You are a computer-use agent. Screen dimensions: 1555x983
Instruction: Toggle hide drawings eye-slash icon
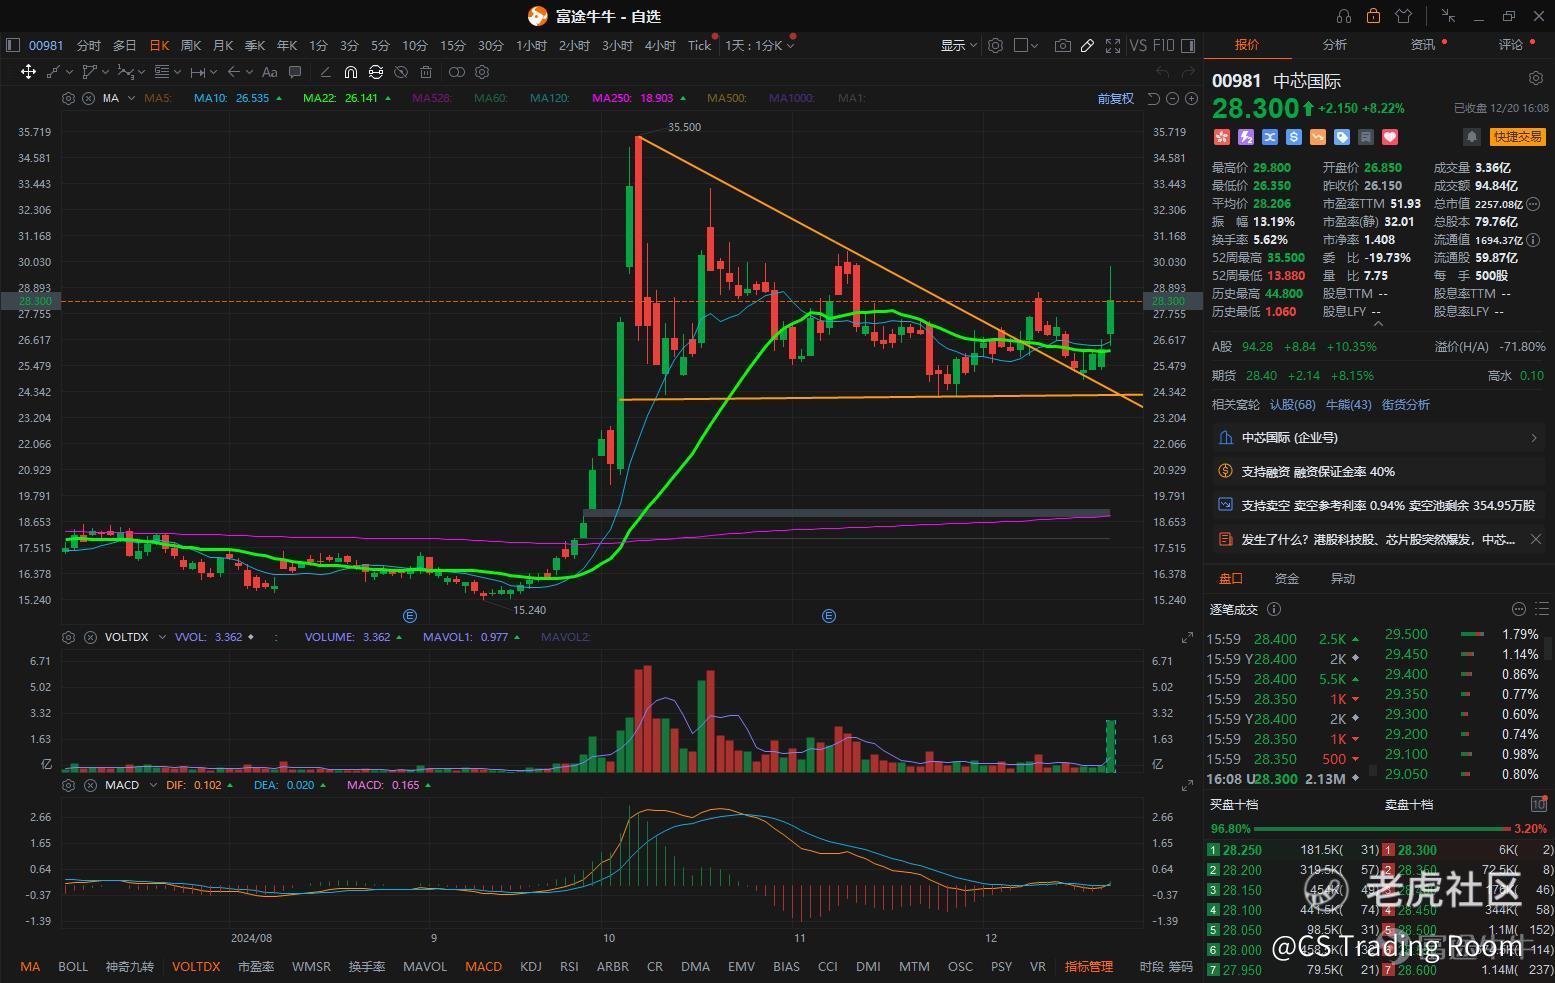pyautogui.click(x=401, y=72)
